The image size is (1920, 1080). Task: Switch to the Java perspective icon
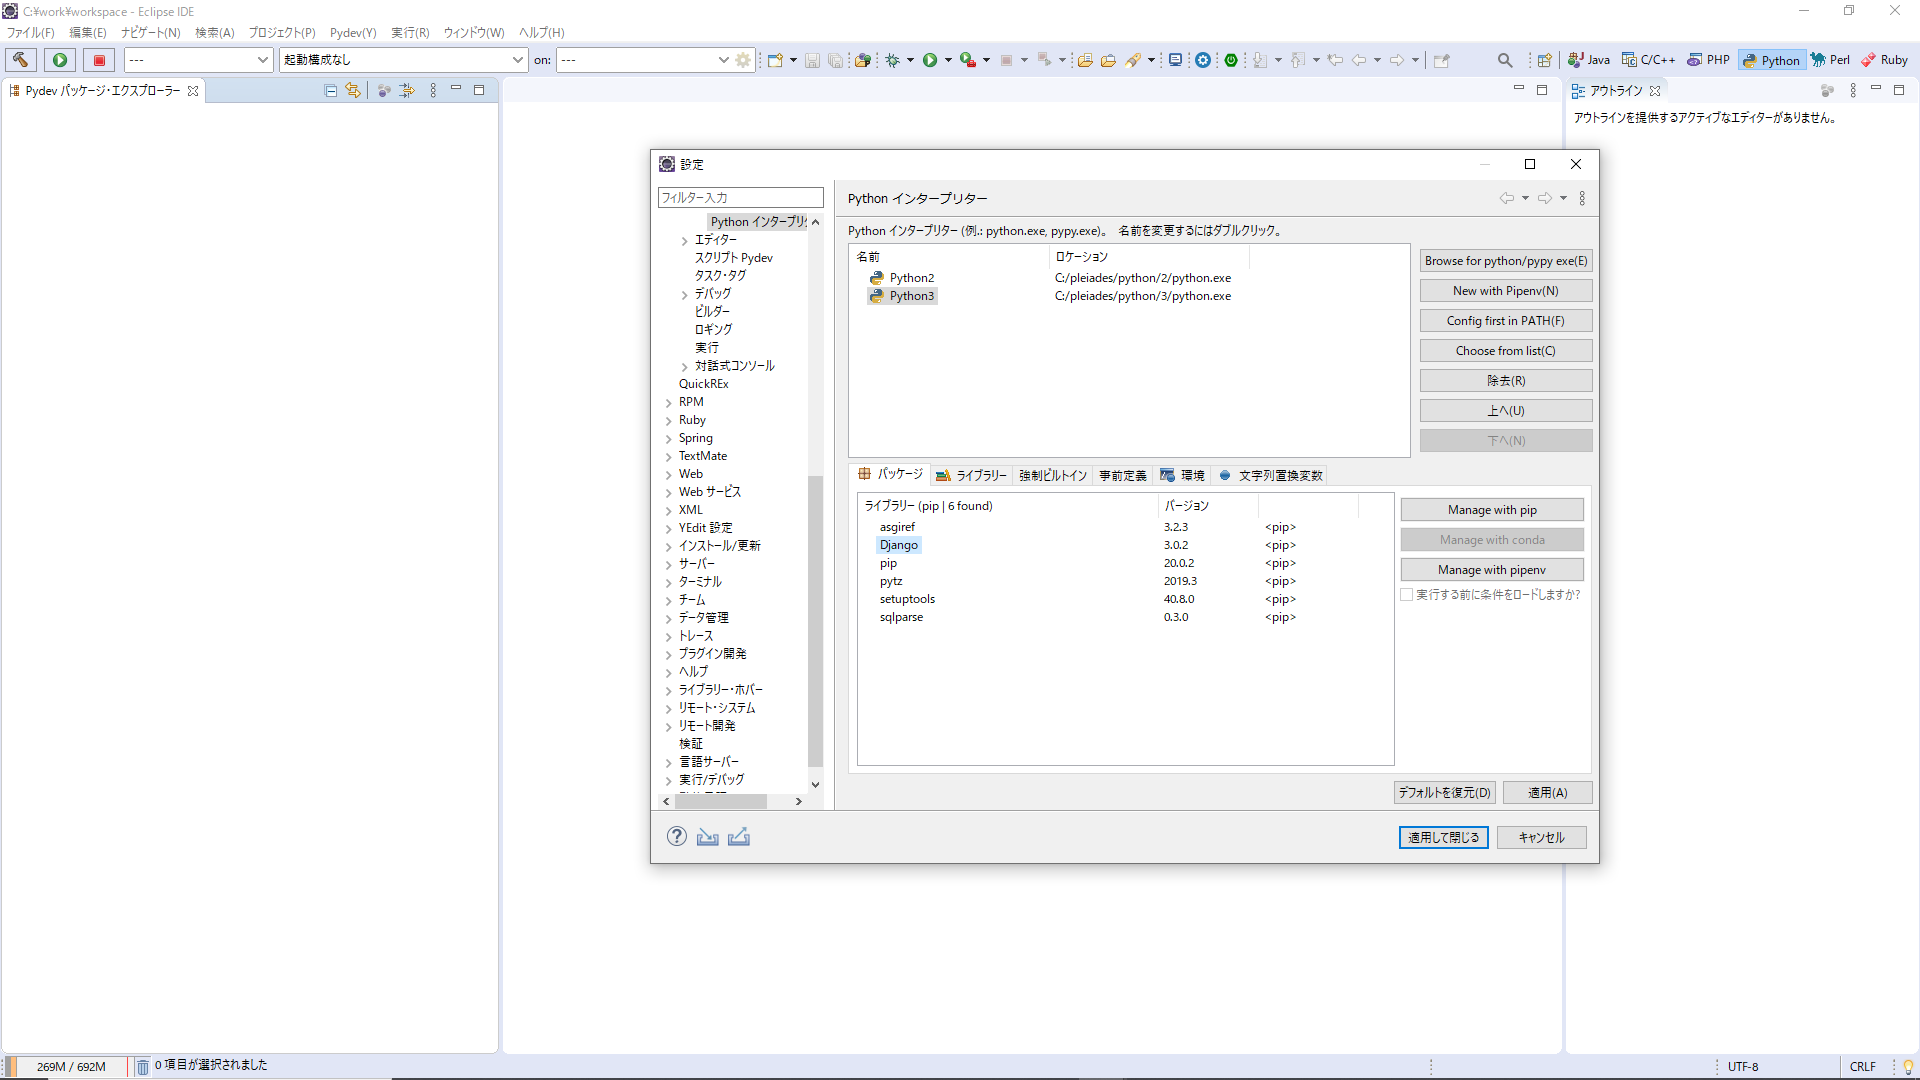click(x=1588, y=60)
